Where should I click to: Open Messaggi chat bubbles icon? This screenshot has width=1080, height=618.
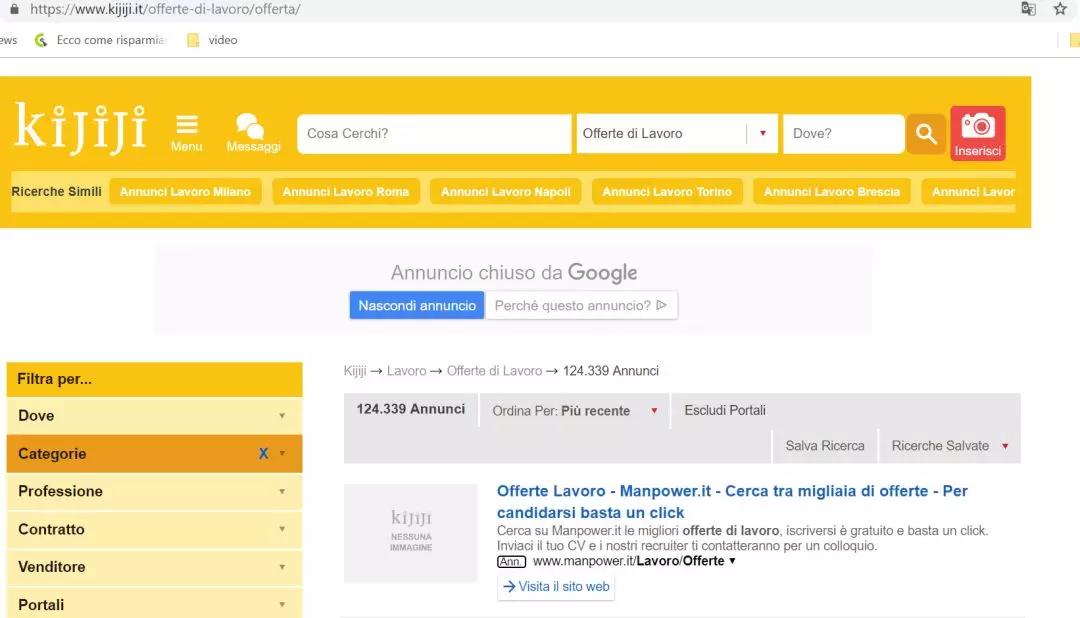[251, 127]
